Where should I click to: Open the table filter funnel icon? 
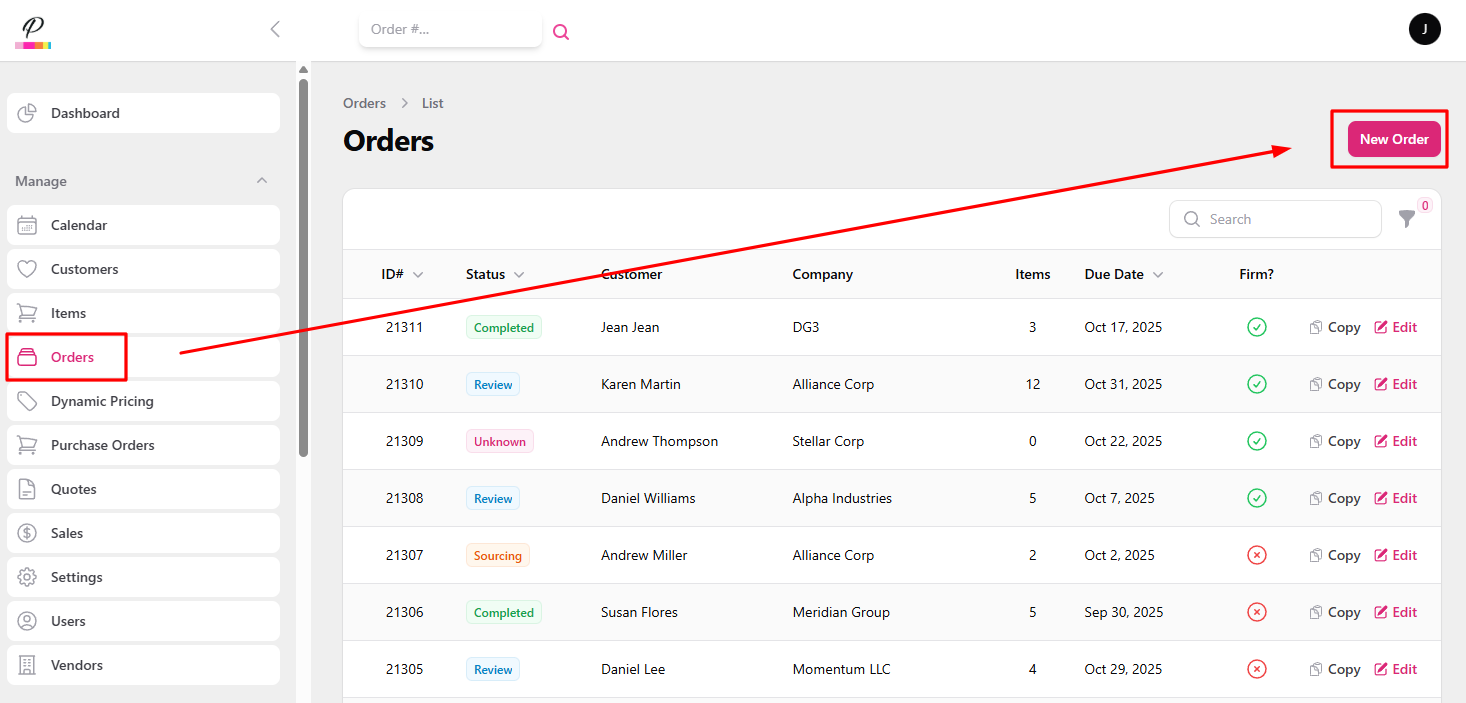click(x=1407, y=219)
